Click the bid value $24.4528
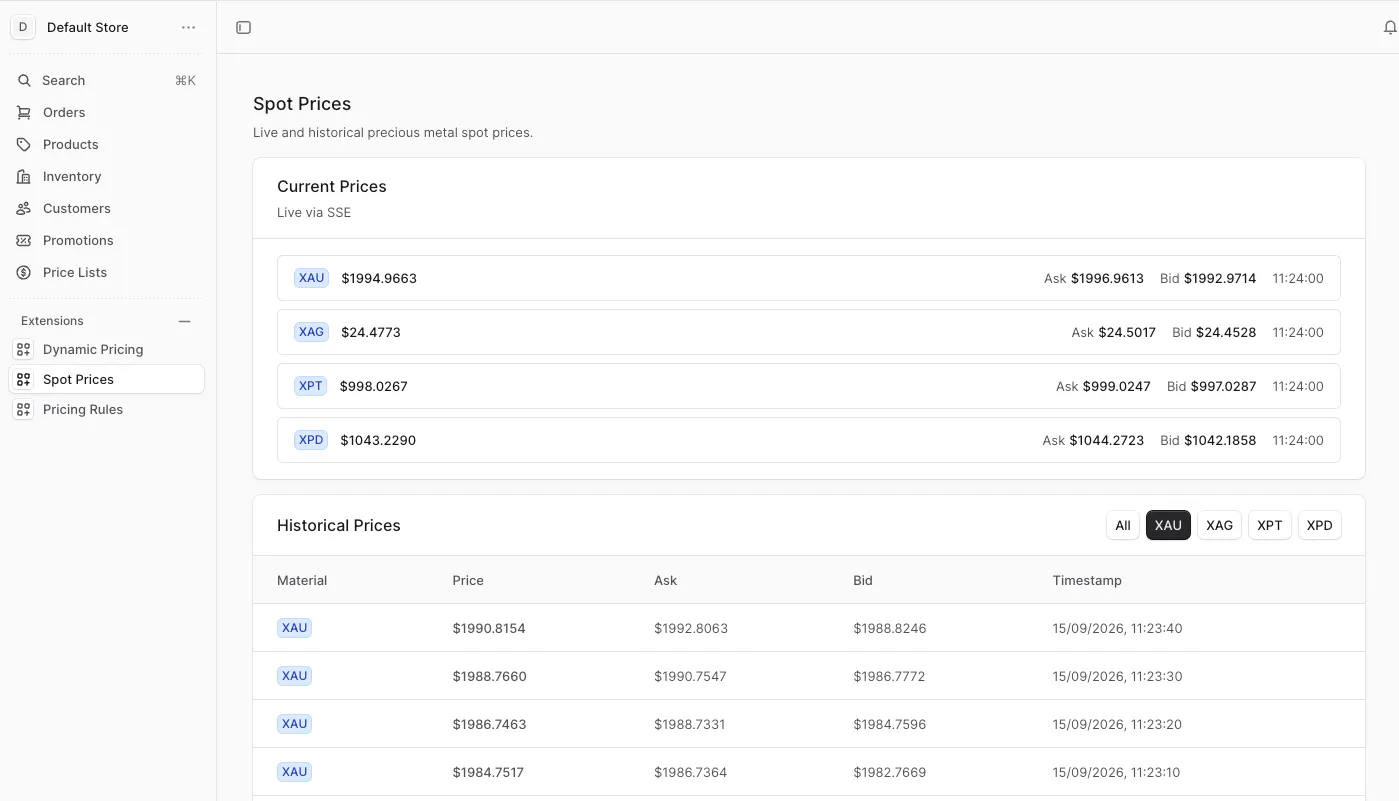 pos(1226,332)
